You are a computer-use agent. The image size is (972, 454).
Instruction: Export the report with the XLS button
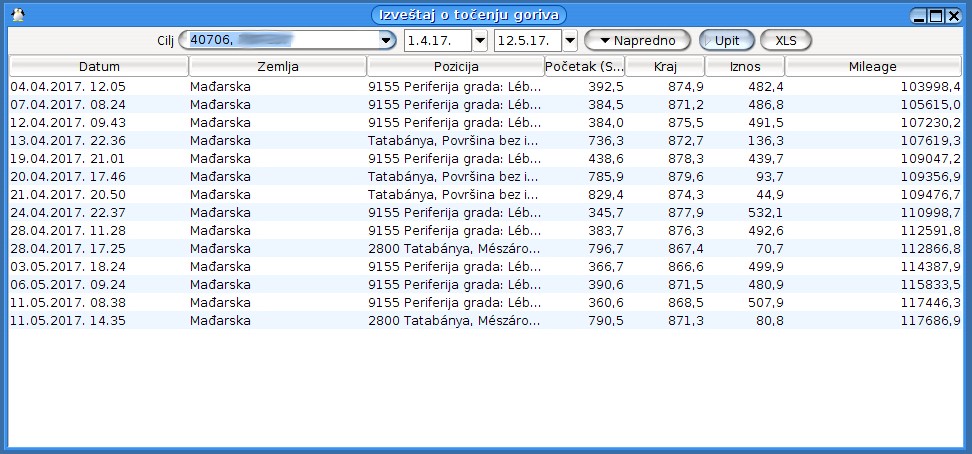[x=786, y=40]
